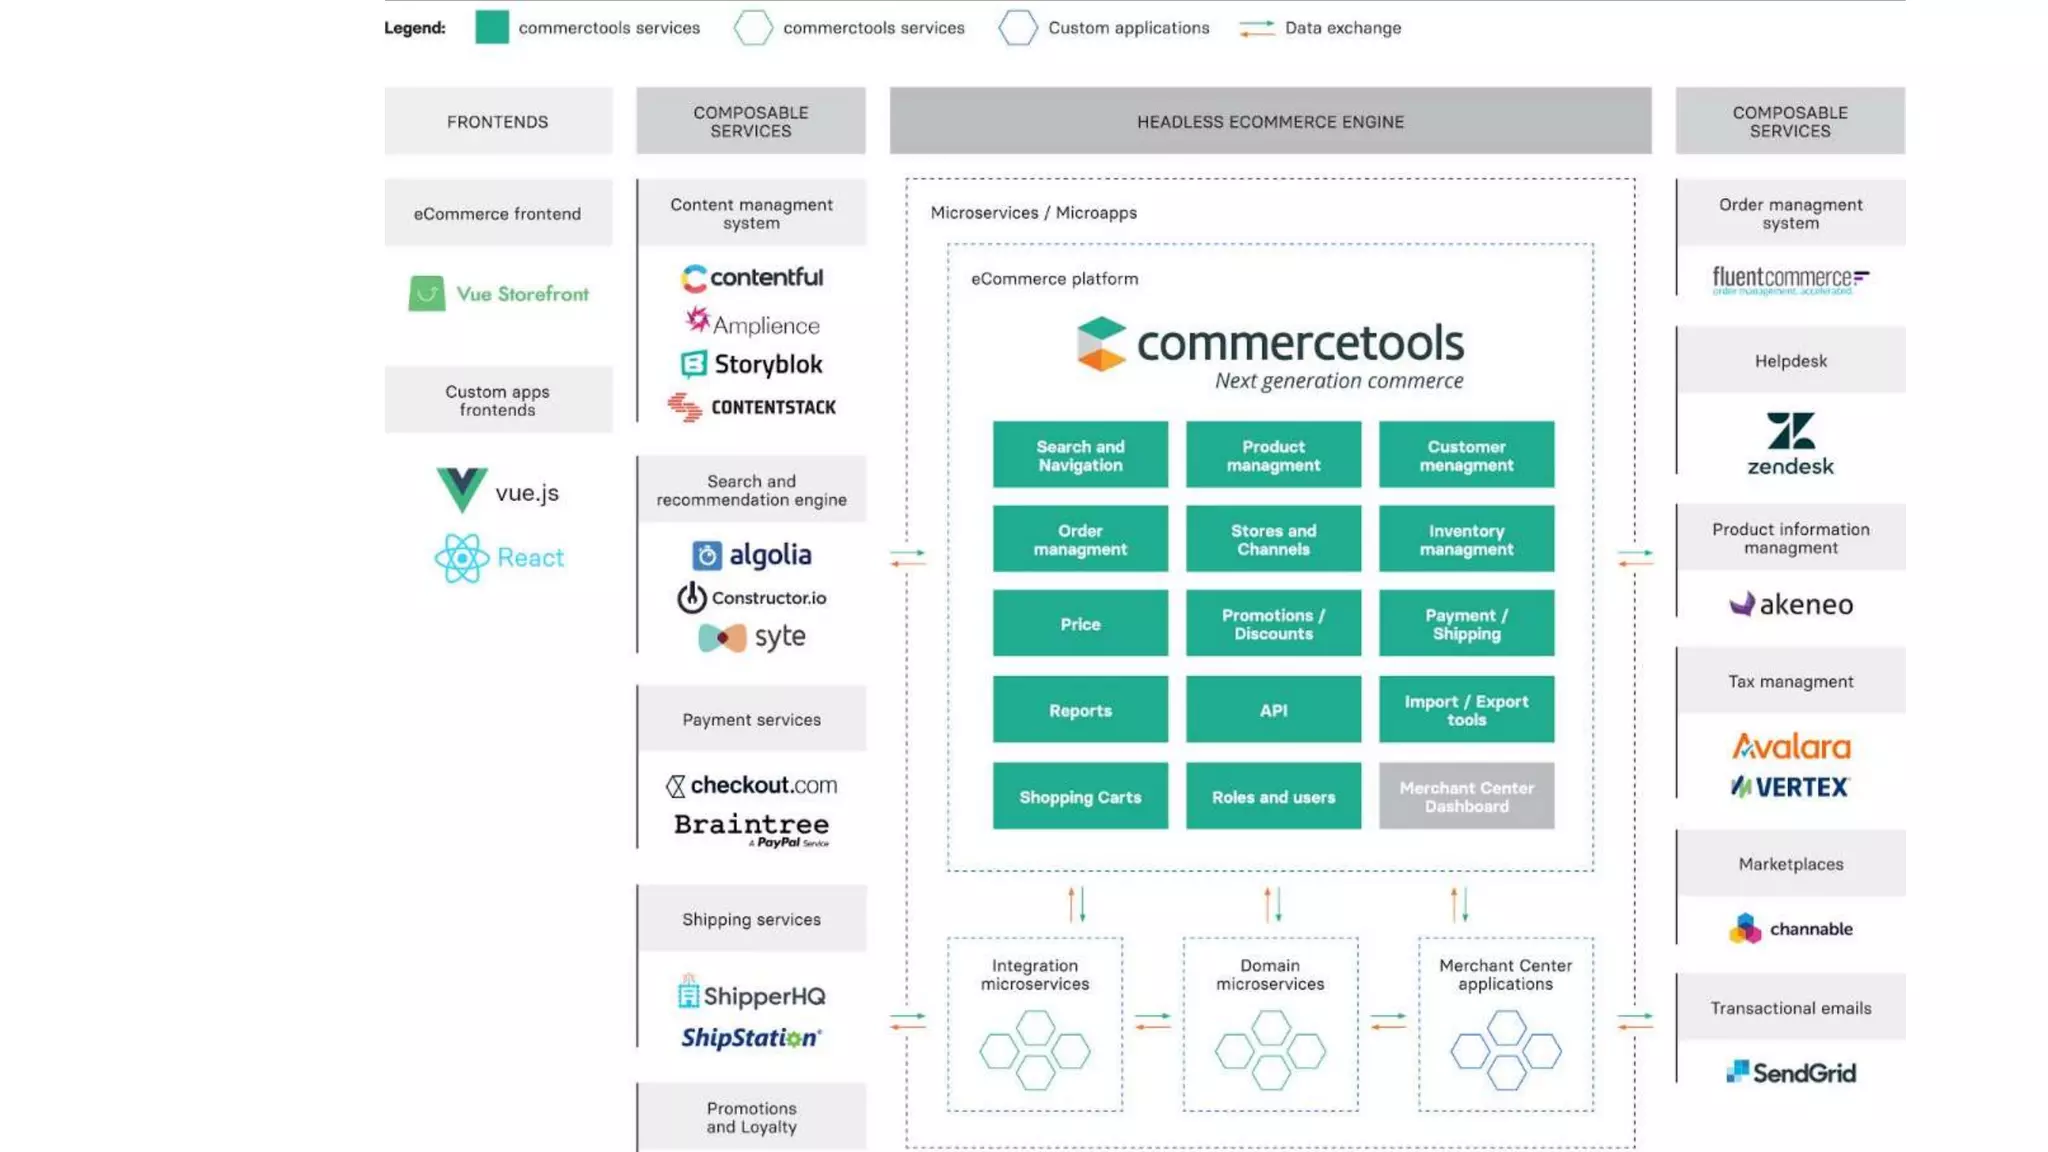Click the green legend color square
Screen dimensions: 2048x1152
click(492, 27)
